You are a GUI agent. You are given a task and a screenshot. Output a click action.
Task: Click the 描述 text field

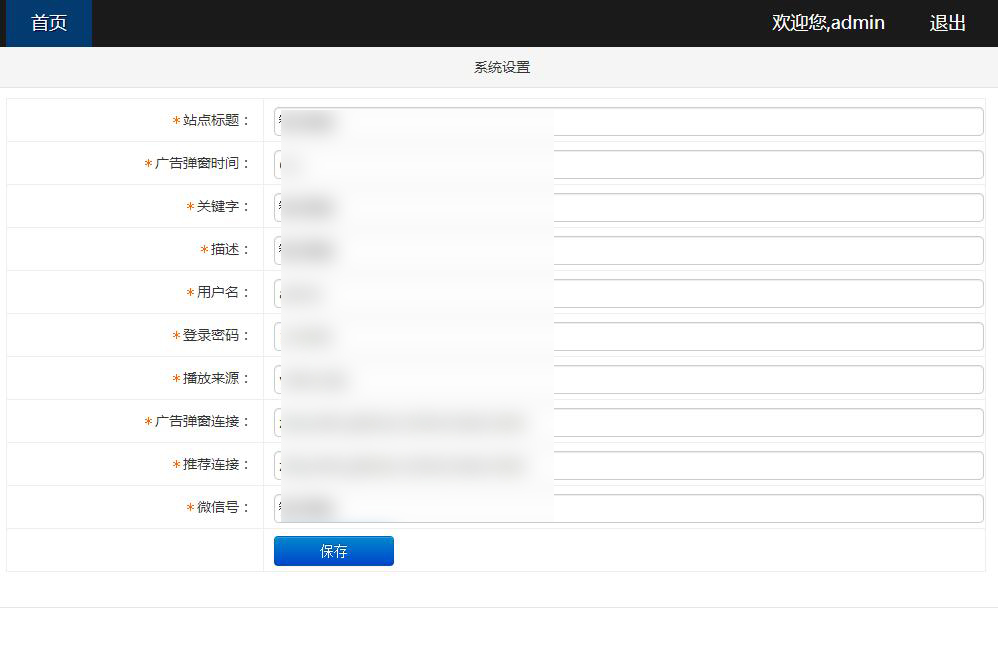(628, 250)
